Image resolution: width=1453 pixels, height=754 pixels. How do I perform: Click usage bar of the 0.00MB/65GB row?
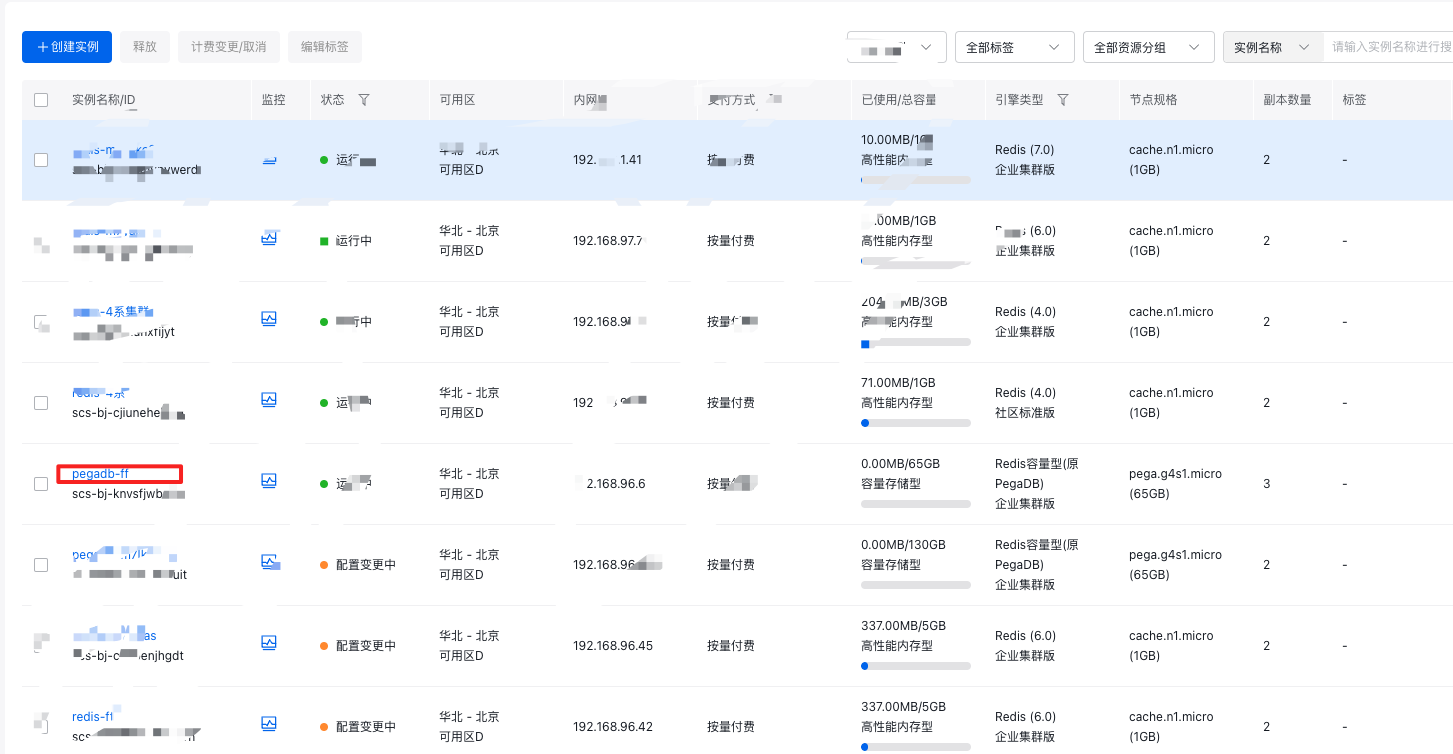(916, 504)
